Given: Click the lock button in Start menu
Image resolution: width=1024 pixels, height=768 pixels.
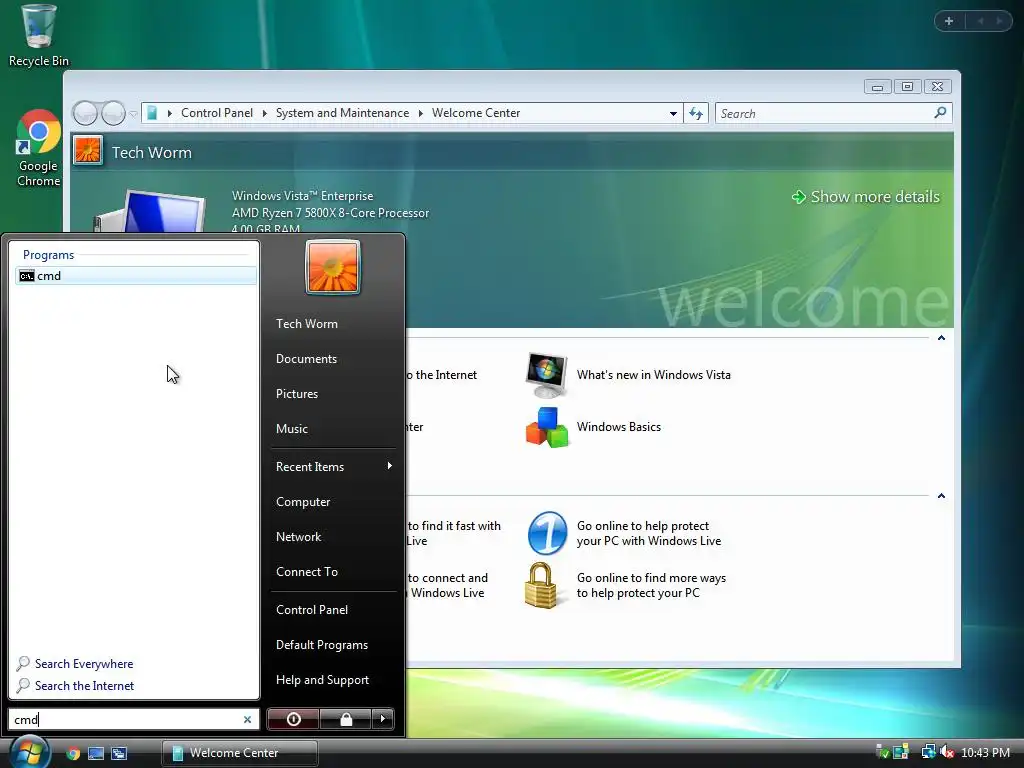Looking at the screenshot, I should [x=345, y=719].
